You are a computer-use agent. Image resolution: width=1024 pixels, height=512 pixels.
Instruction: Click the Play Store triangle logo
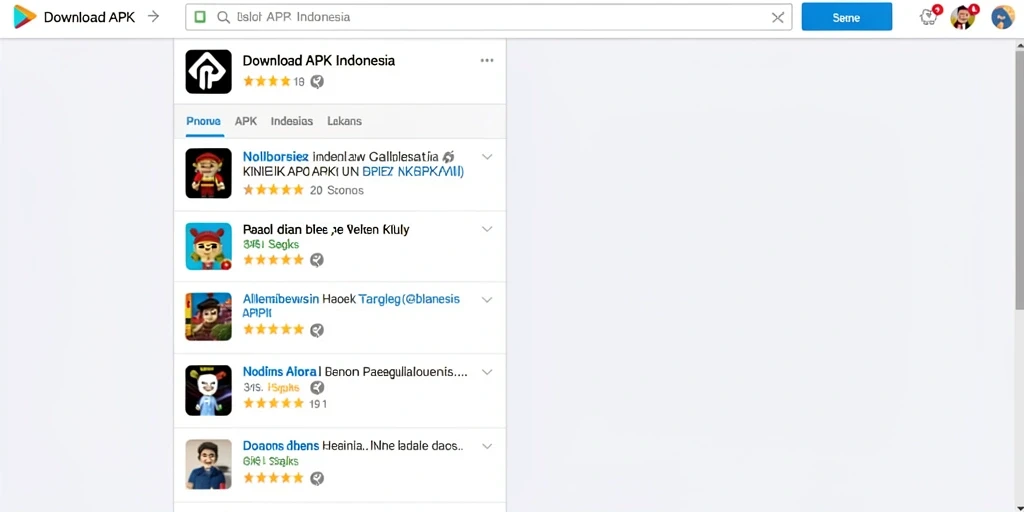25,17
